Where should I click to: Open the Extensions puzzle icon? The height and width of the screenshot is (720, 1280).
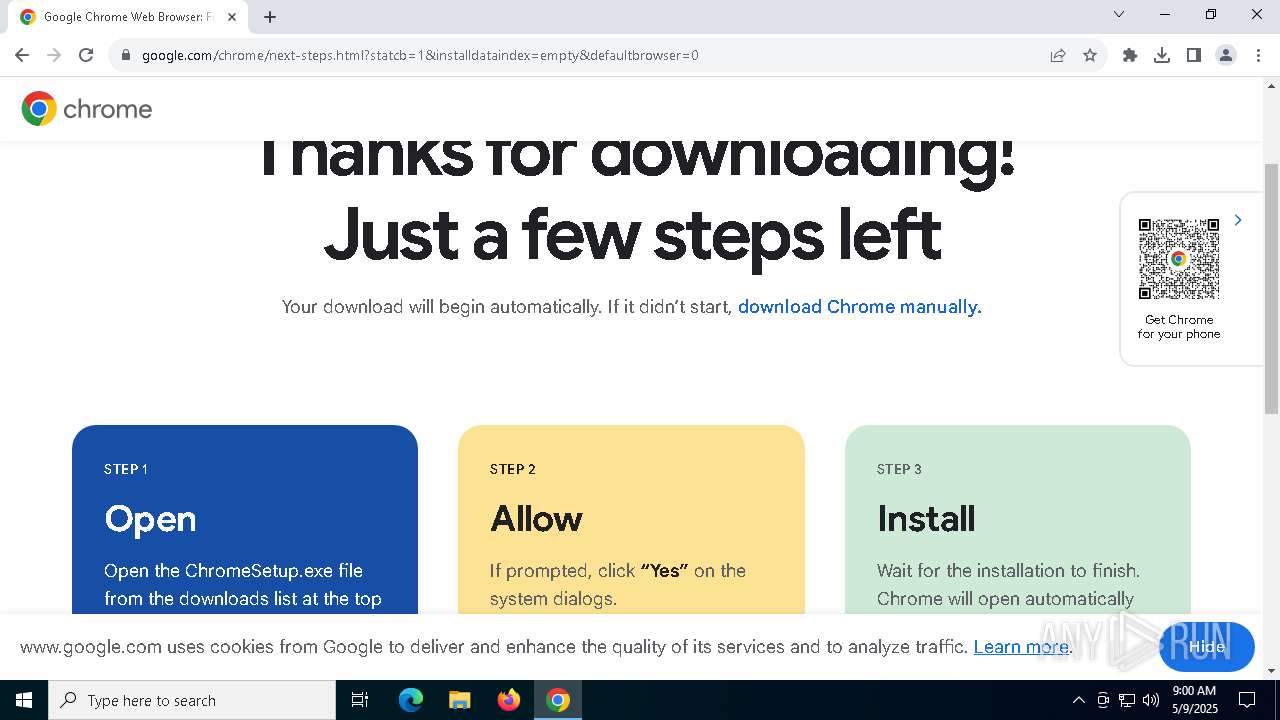click(1130, 55)
